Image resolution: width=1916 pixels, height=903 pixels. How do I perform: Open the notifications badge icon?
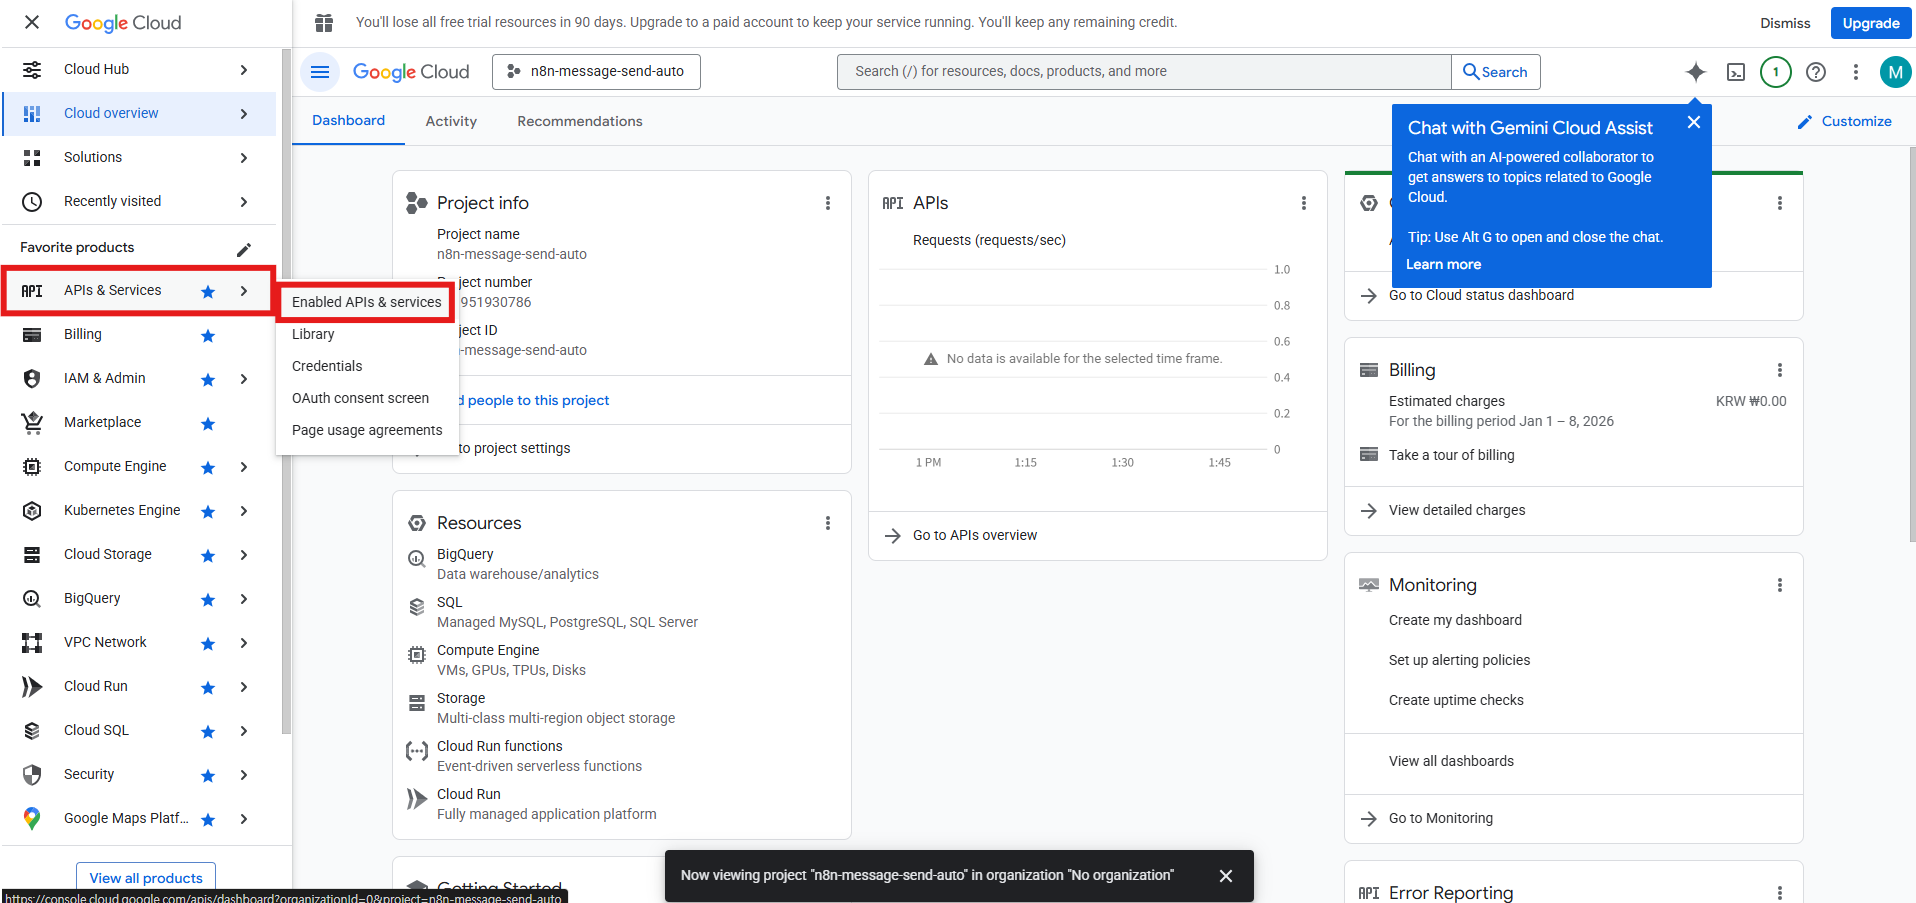click(1775, 72)
